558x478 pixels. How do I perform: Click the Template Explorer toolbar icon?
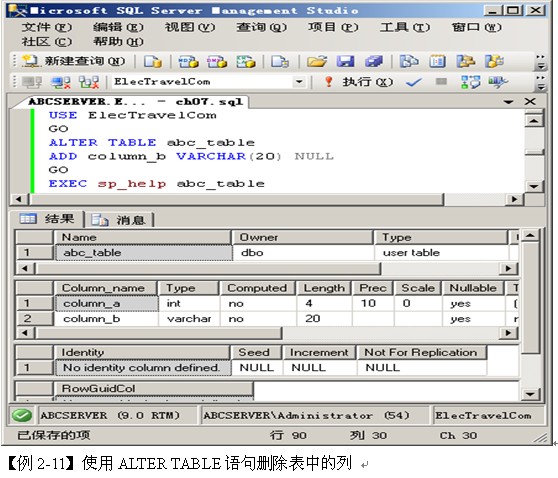tap(494, 62)
